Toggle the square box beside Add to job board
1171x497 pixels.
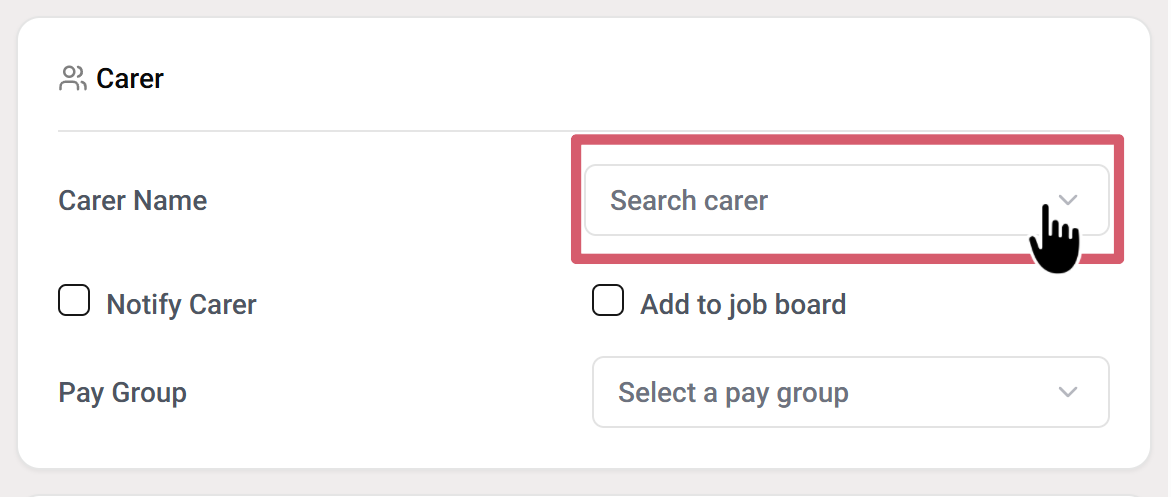coord(608,301)
